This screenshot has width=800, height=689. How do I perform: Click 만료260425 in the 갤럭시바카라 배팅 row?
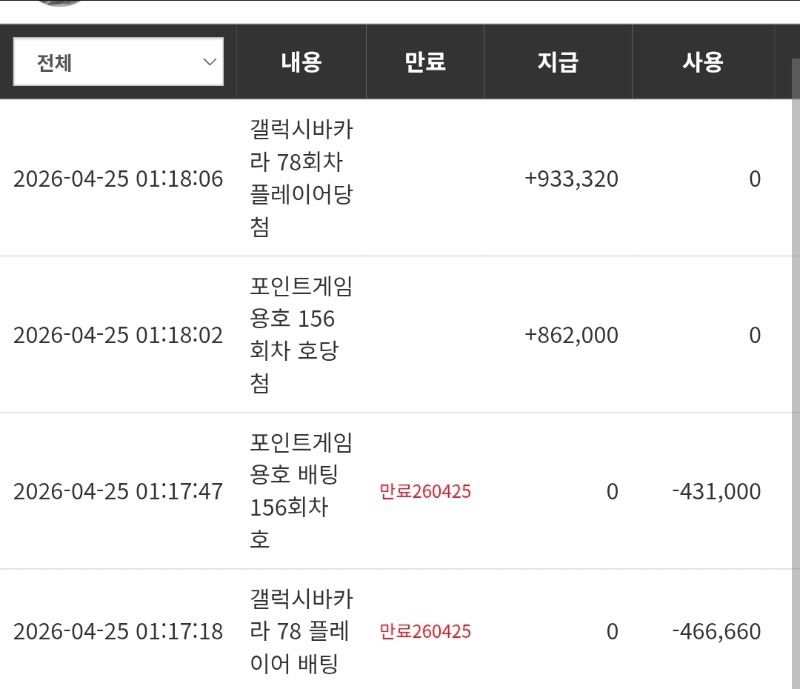pos(425,631)
